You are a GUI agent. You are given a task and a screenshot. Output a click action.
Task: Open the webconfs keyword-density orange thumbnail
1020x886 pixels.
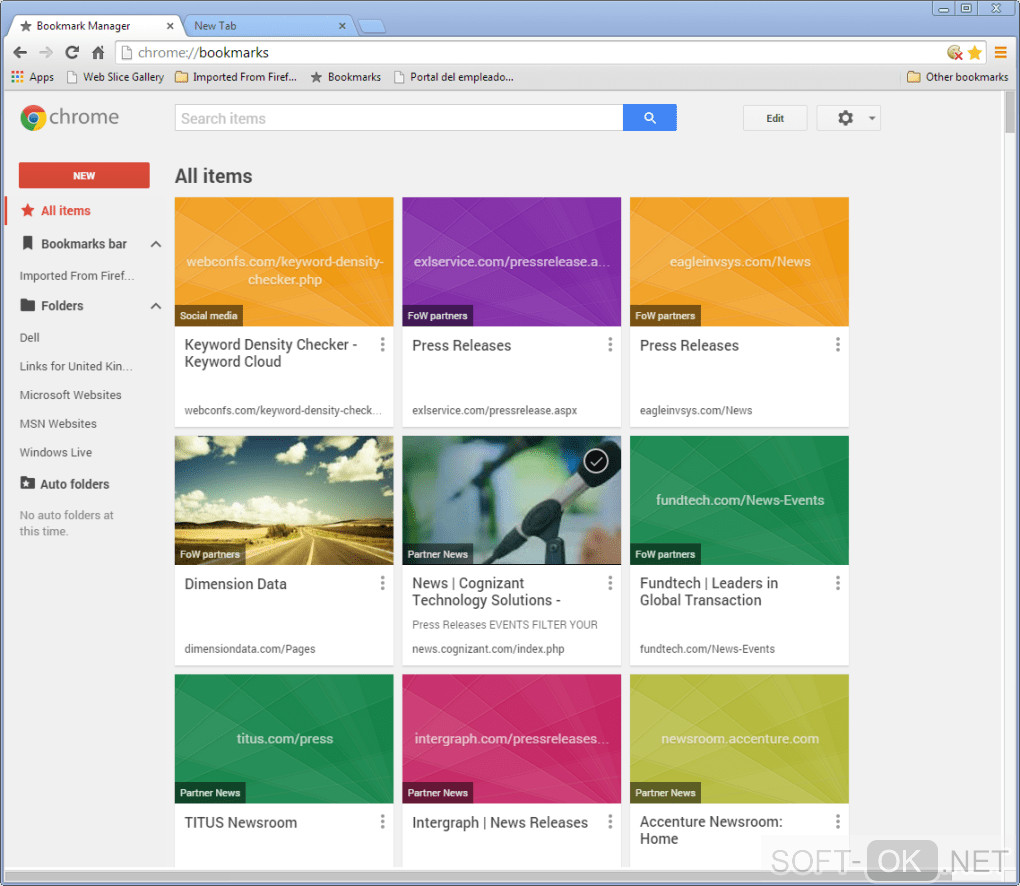click(284, 262)
